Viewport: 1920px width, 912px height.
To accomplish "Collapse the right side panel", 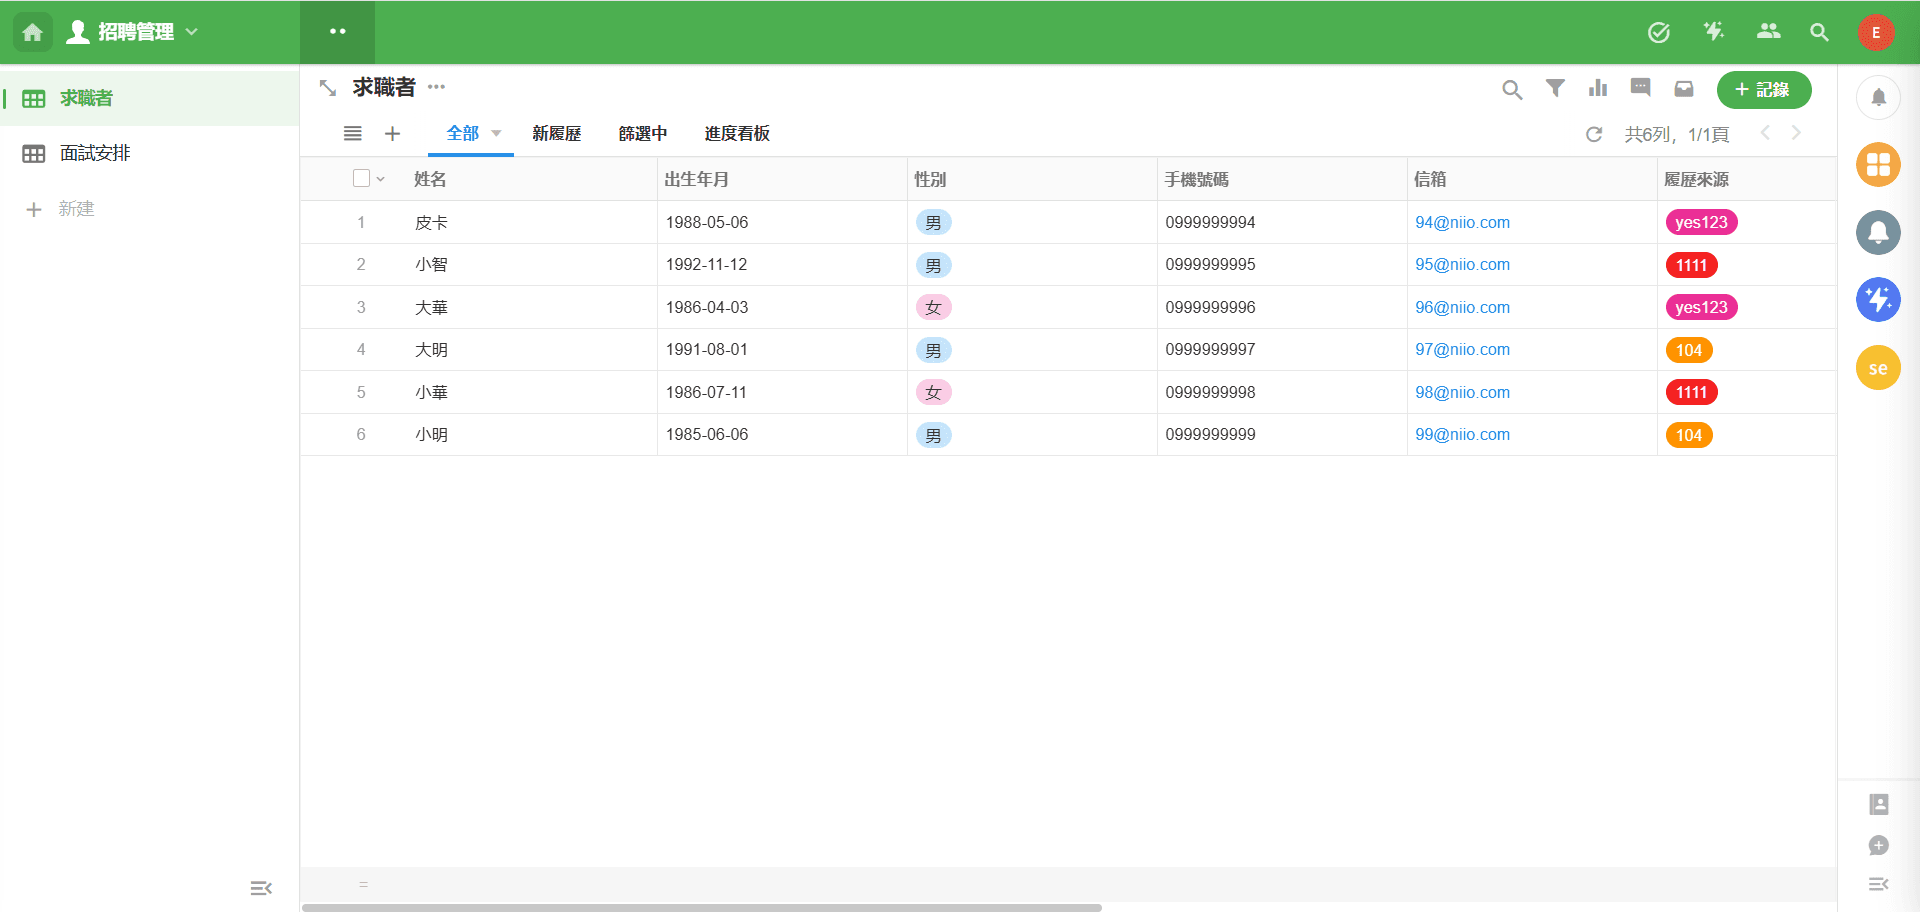I will [1879, 884].
